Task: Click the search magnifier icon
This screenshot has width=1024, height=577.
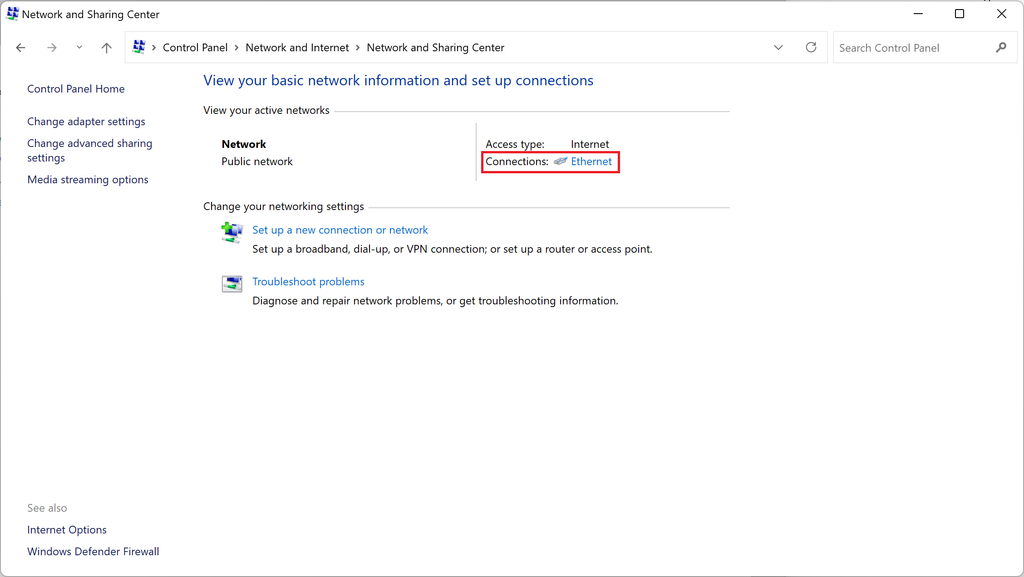Action: [x=1001, y=48]
